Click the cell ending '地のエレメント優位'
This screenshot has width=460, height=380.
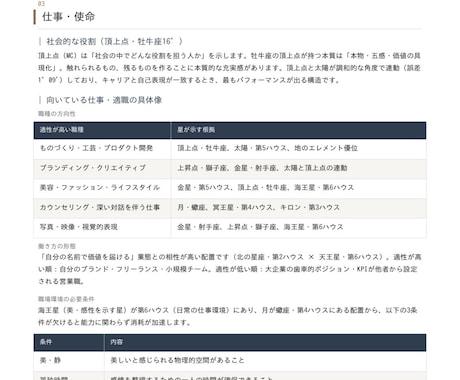(x=298, y=148)
